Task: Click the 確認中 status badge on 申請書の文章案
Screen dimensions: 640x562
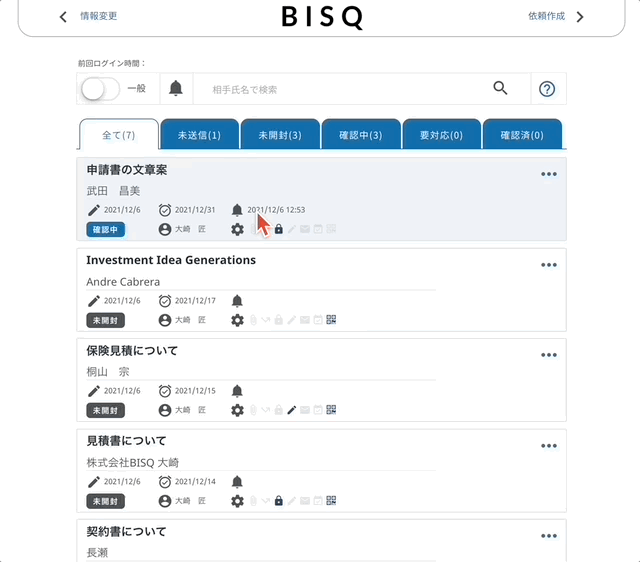Action: click(x=105, y=230)
